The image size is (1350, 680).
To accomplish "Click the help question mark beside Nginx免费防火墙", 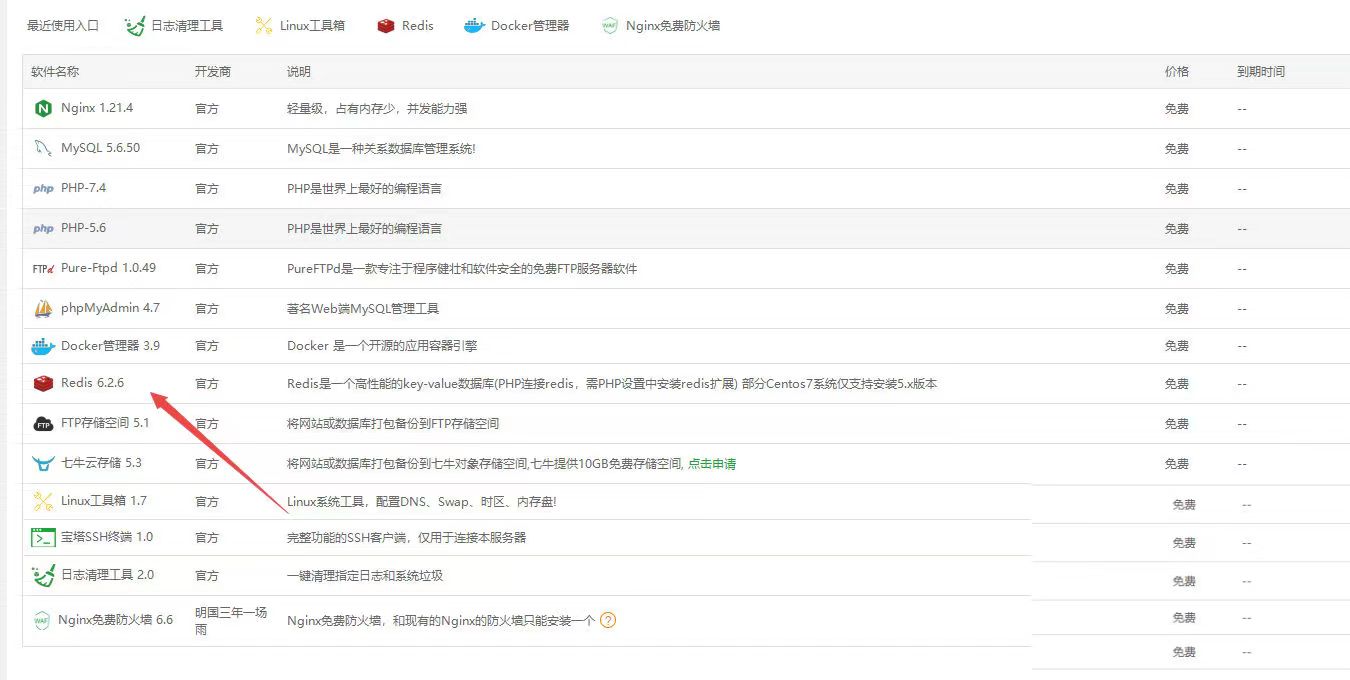I will click(608, 620).
